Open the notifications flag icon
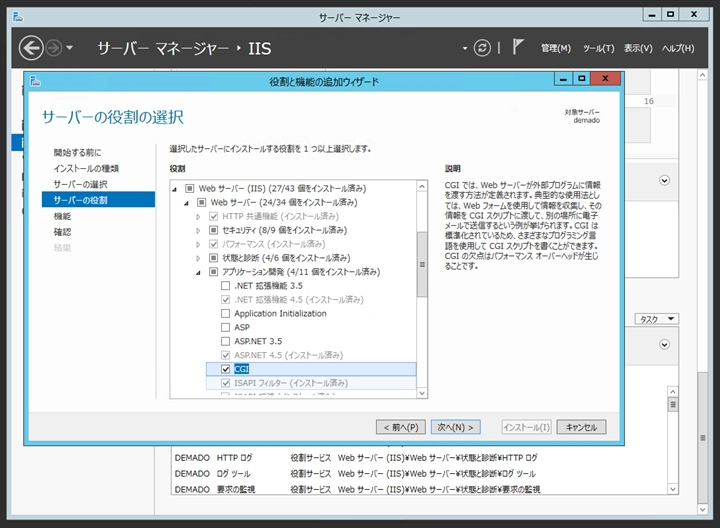720x528 pixels. [518, 47]
